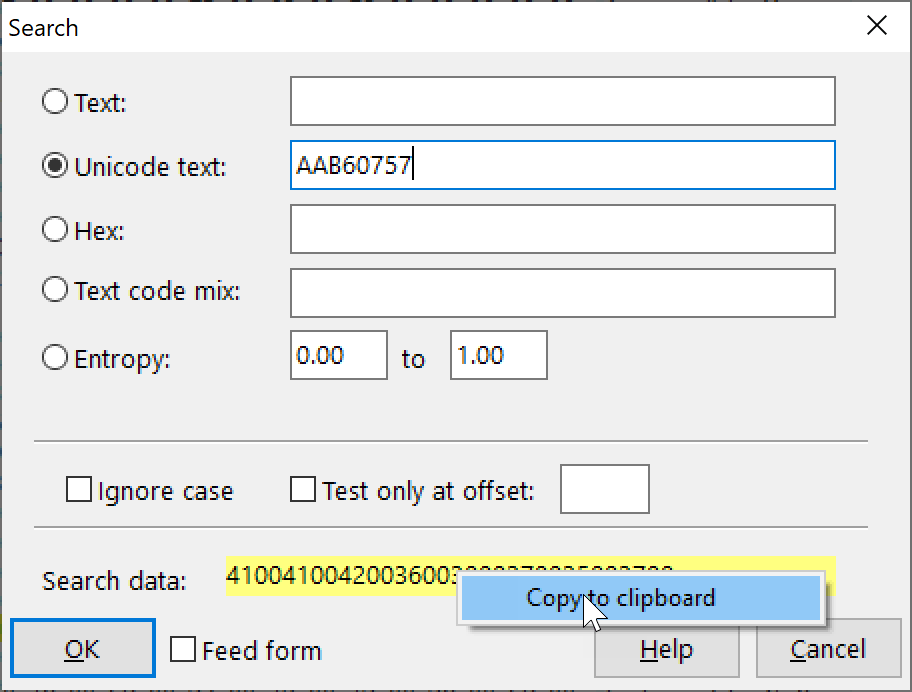The width and height of the screenshot is (912, 692).
Task: Click Copy to clipboard in context menu
Action: coord(620,598)
